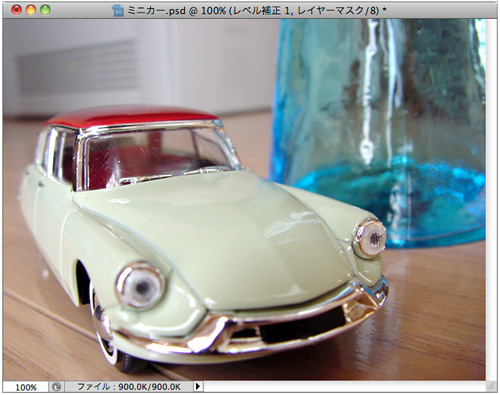This screenshot has height=395, width=500.
Task: Click the small status icon beside the zoom field
Action: (56, 387)
